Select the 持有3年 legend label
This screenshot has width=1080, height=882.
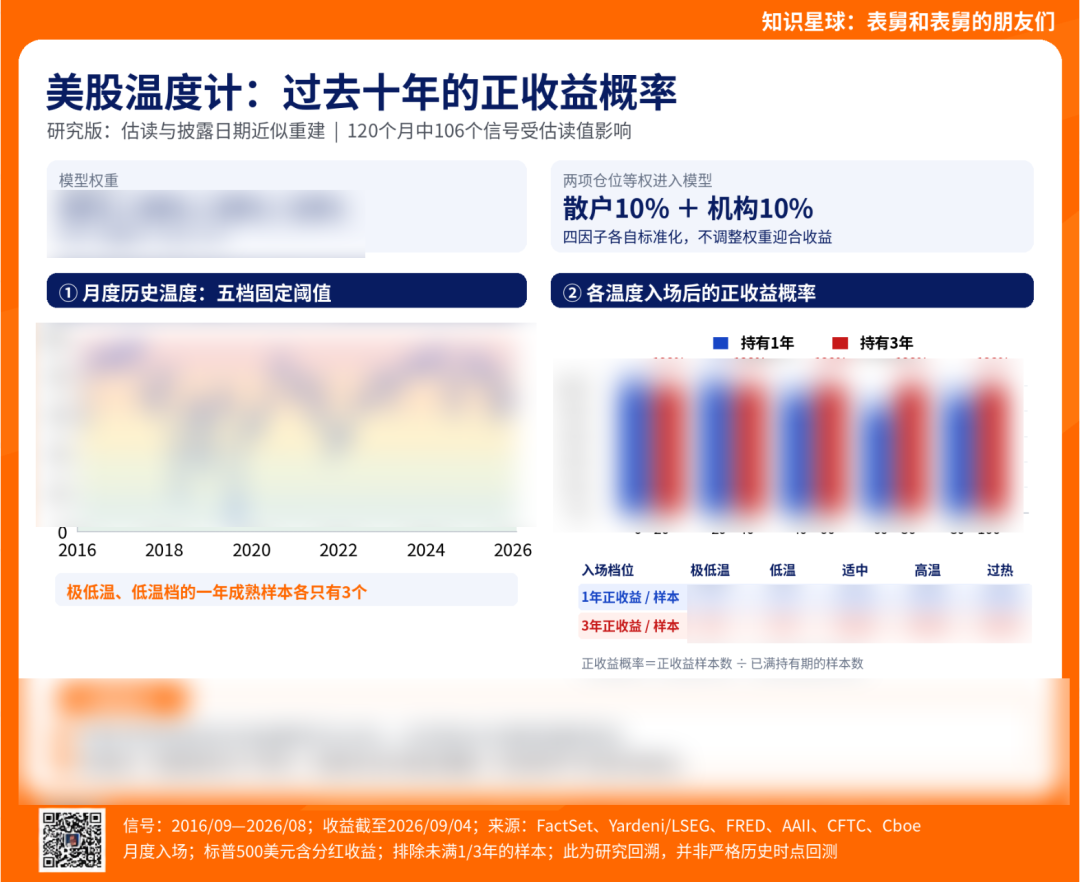886,343
